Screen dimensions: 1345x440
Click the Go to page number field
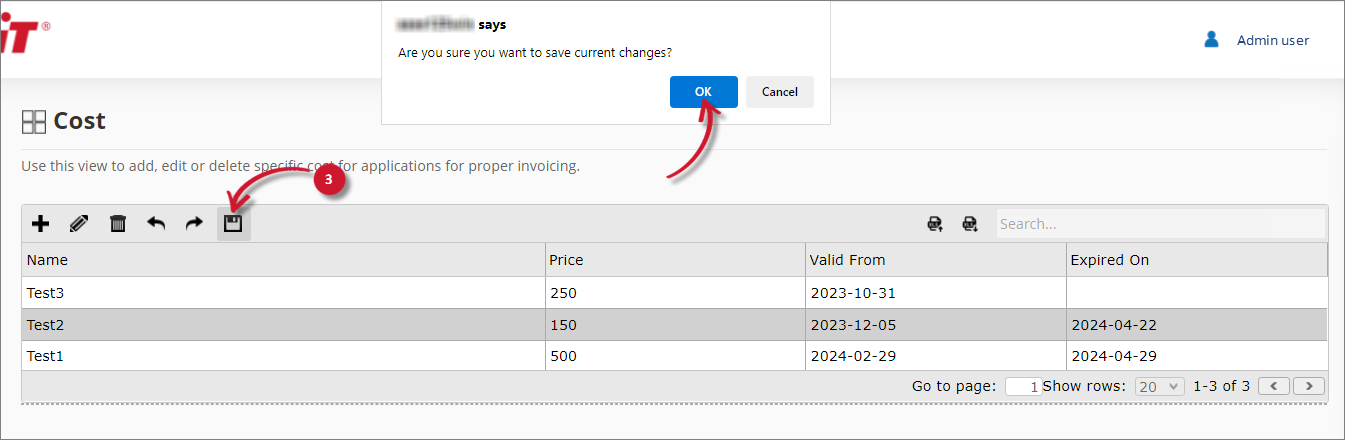1023,386
